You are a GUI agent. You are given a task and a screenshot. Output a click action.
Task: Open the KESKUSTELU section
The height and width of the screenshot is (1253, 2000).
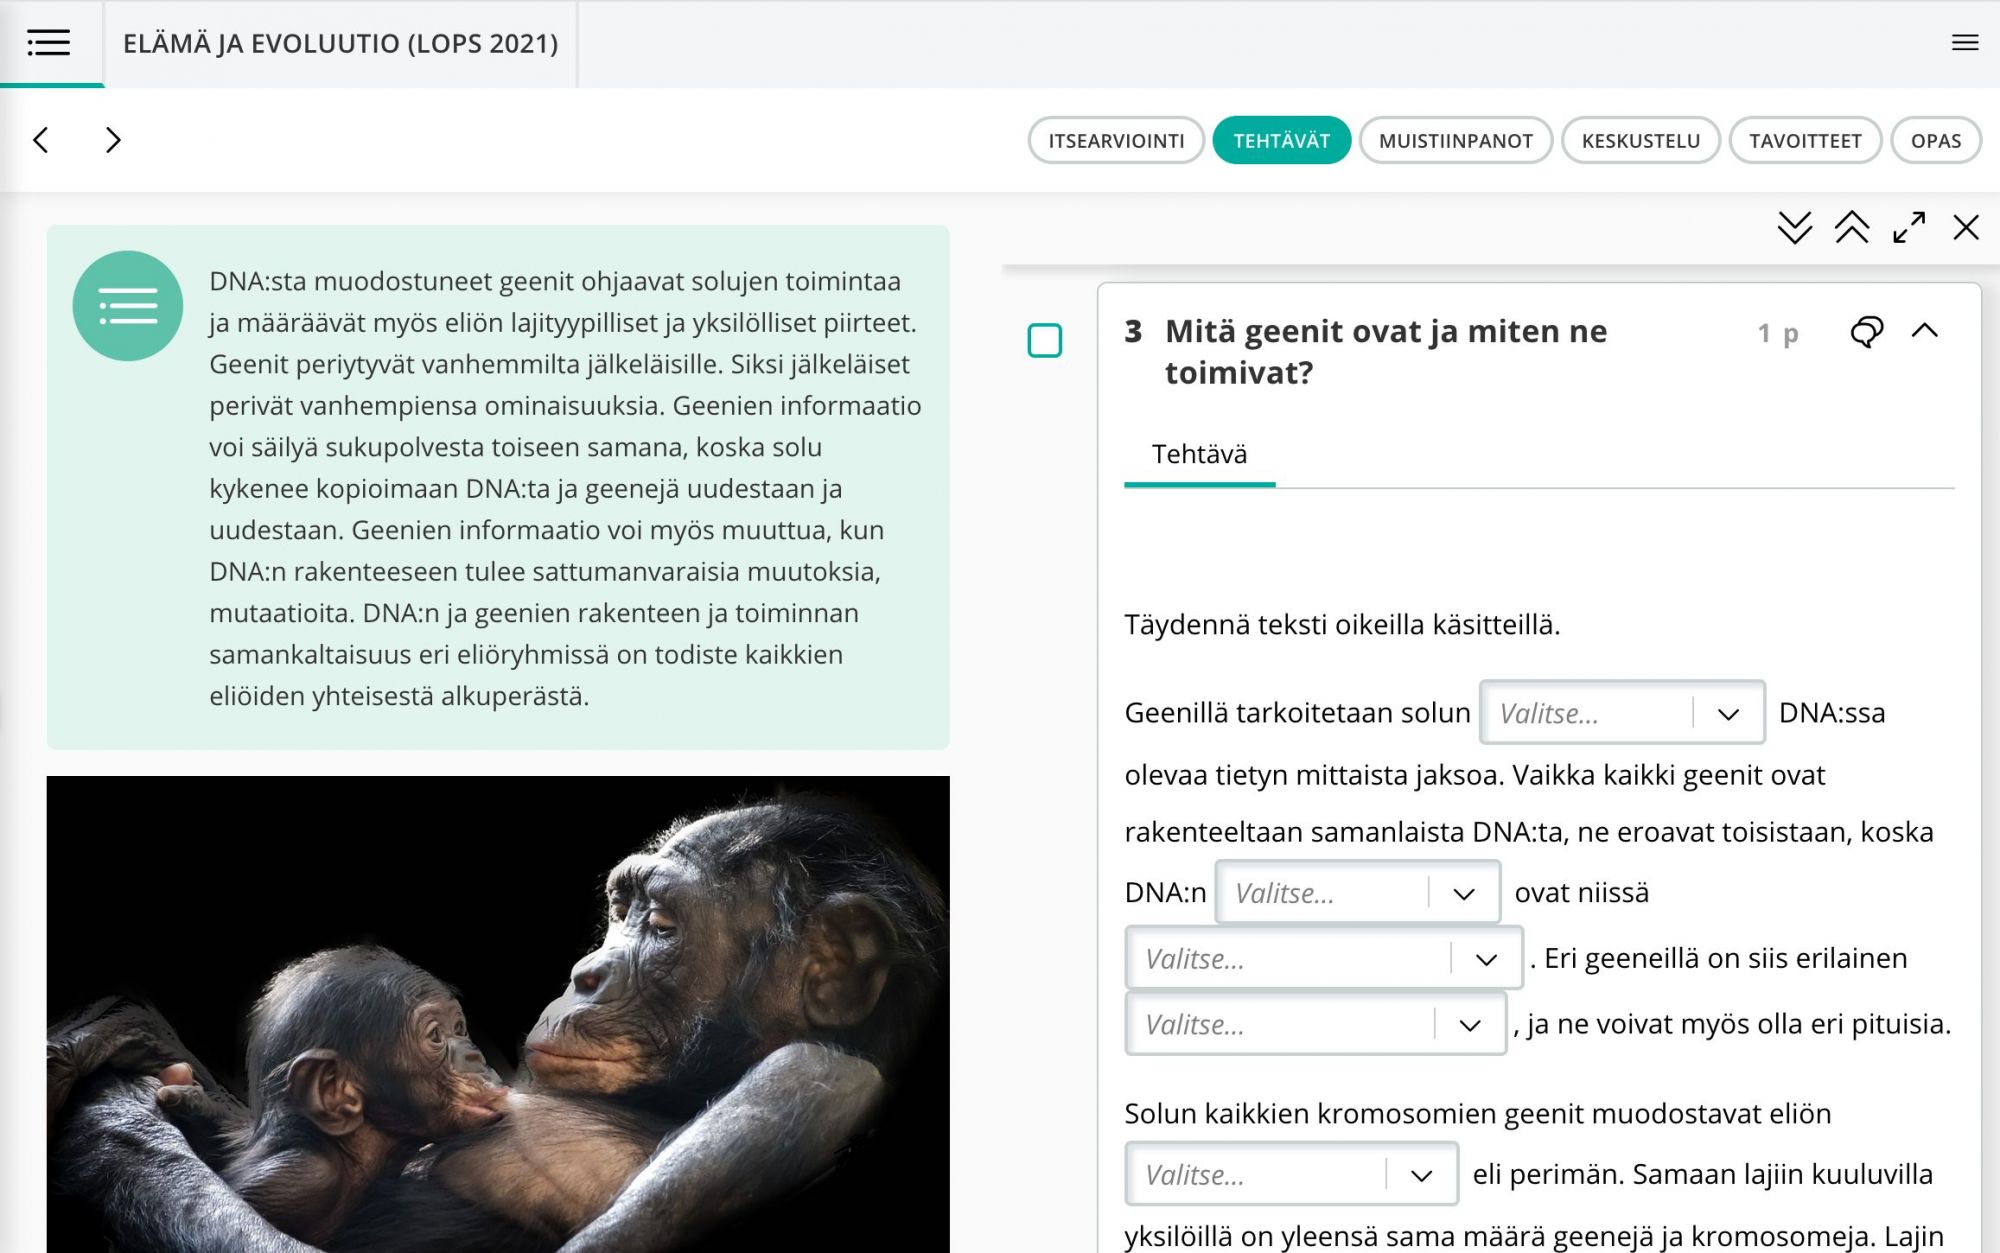pos(1639,141)
